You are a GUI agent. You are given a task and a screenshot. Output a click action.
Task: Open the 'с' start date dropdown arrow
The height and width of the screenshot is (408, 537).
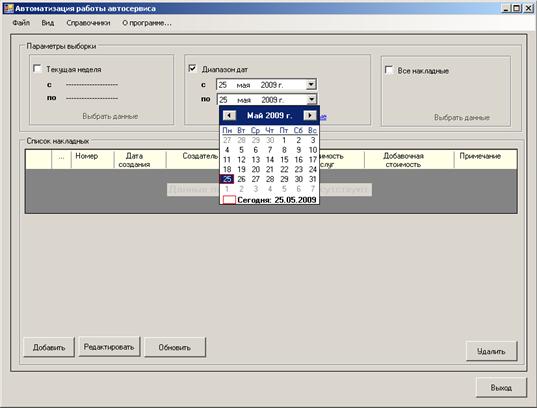pyautogui.click(x=311, y=84)
